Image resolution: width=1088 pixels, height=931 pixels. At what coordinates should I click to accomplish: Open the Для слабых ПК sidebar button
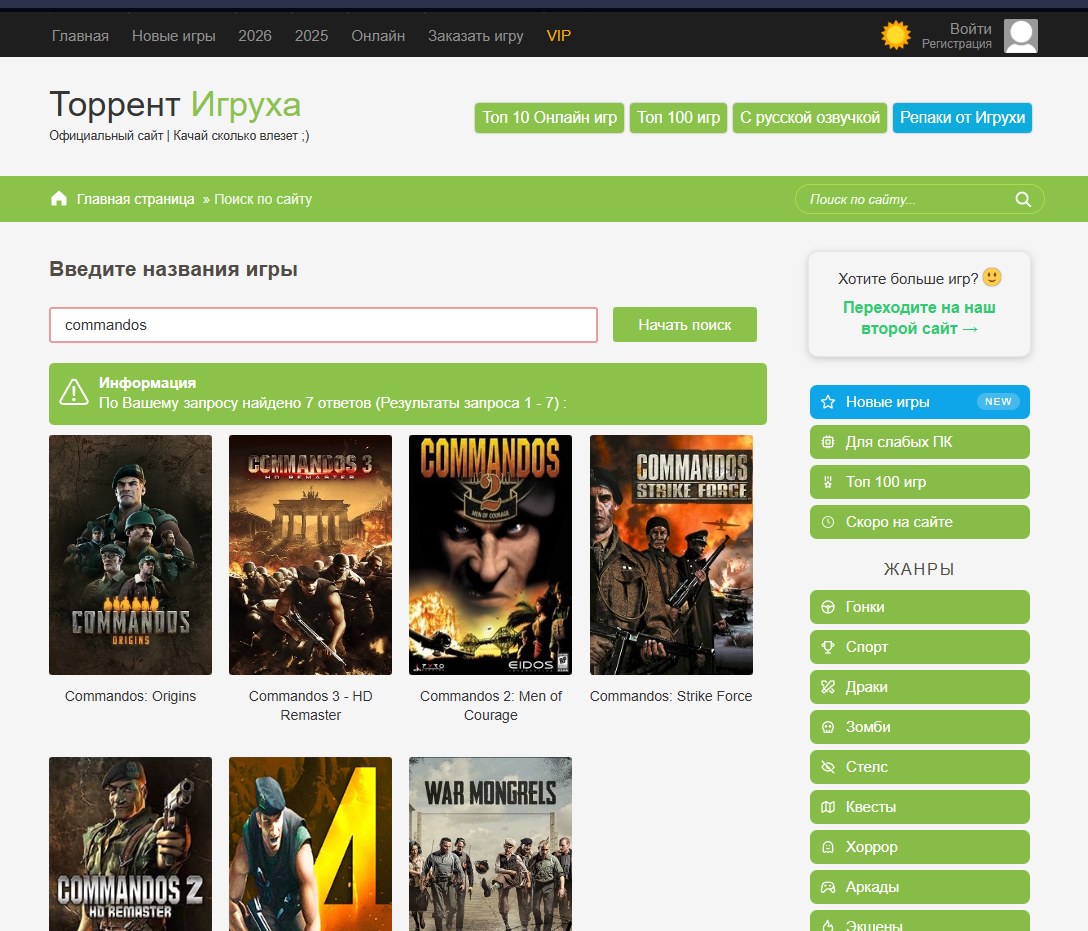pos(919,442)
